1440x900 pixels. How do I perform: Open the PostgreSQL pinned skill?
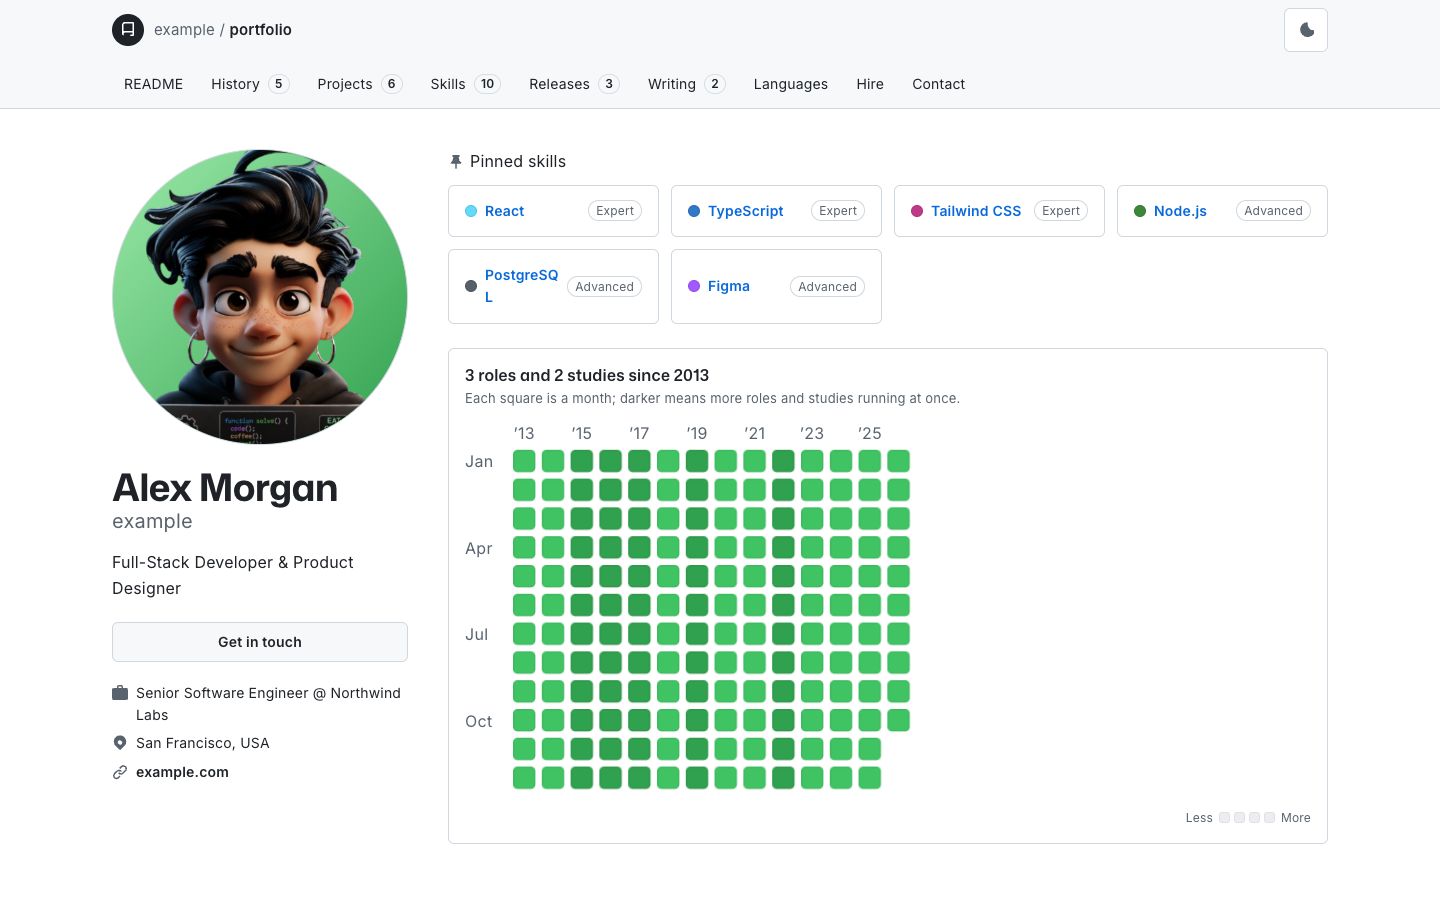pos(521,286)
